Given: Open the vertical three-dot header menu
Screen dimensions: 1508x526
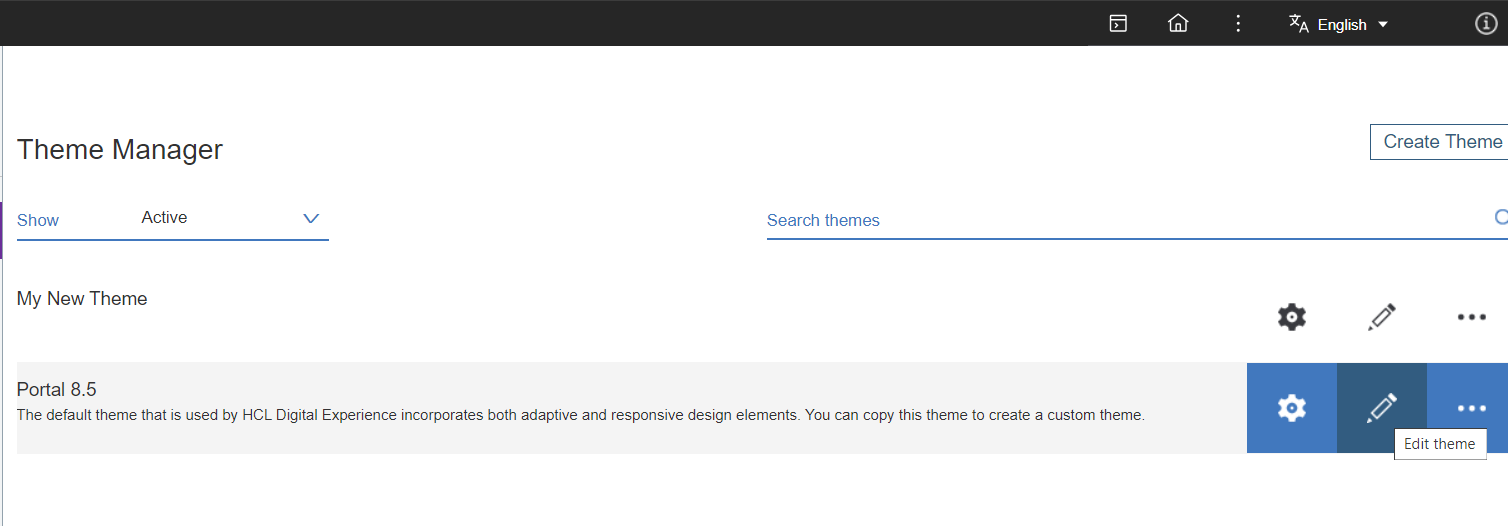Looking at the screenshot, I should pos(1238,24).
